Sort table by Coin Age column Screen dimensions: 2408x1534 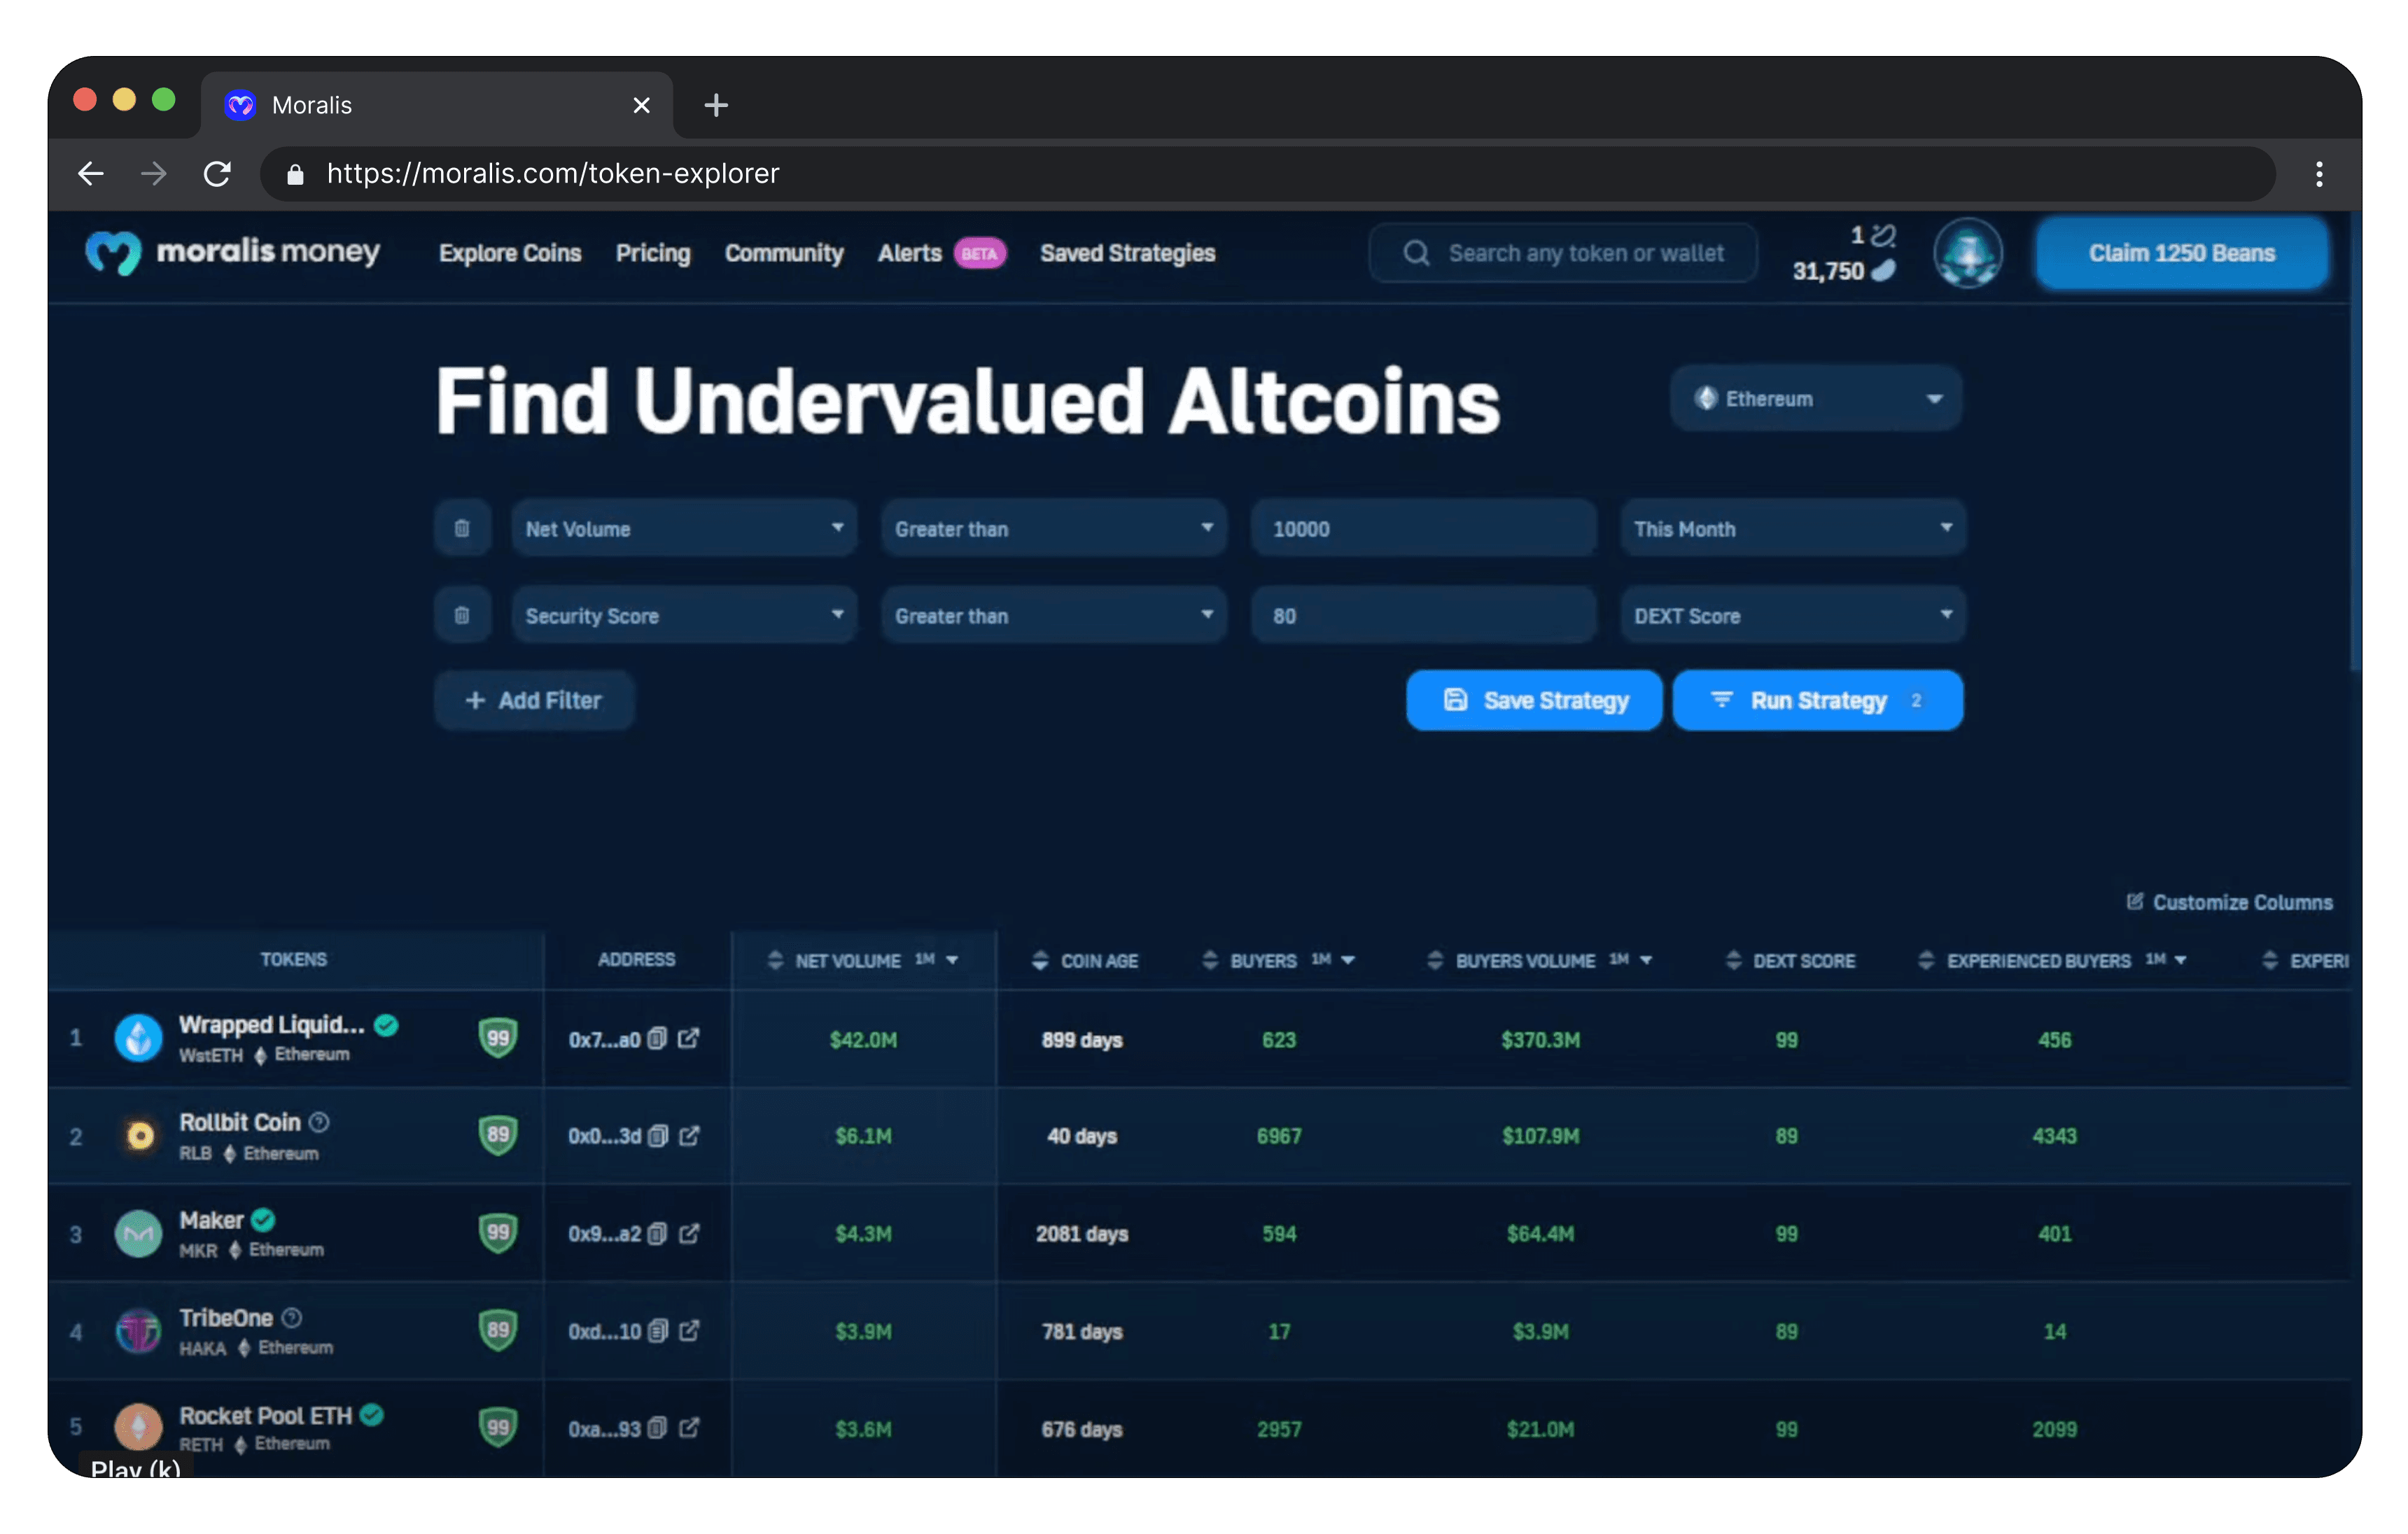[1085, 960]
